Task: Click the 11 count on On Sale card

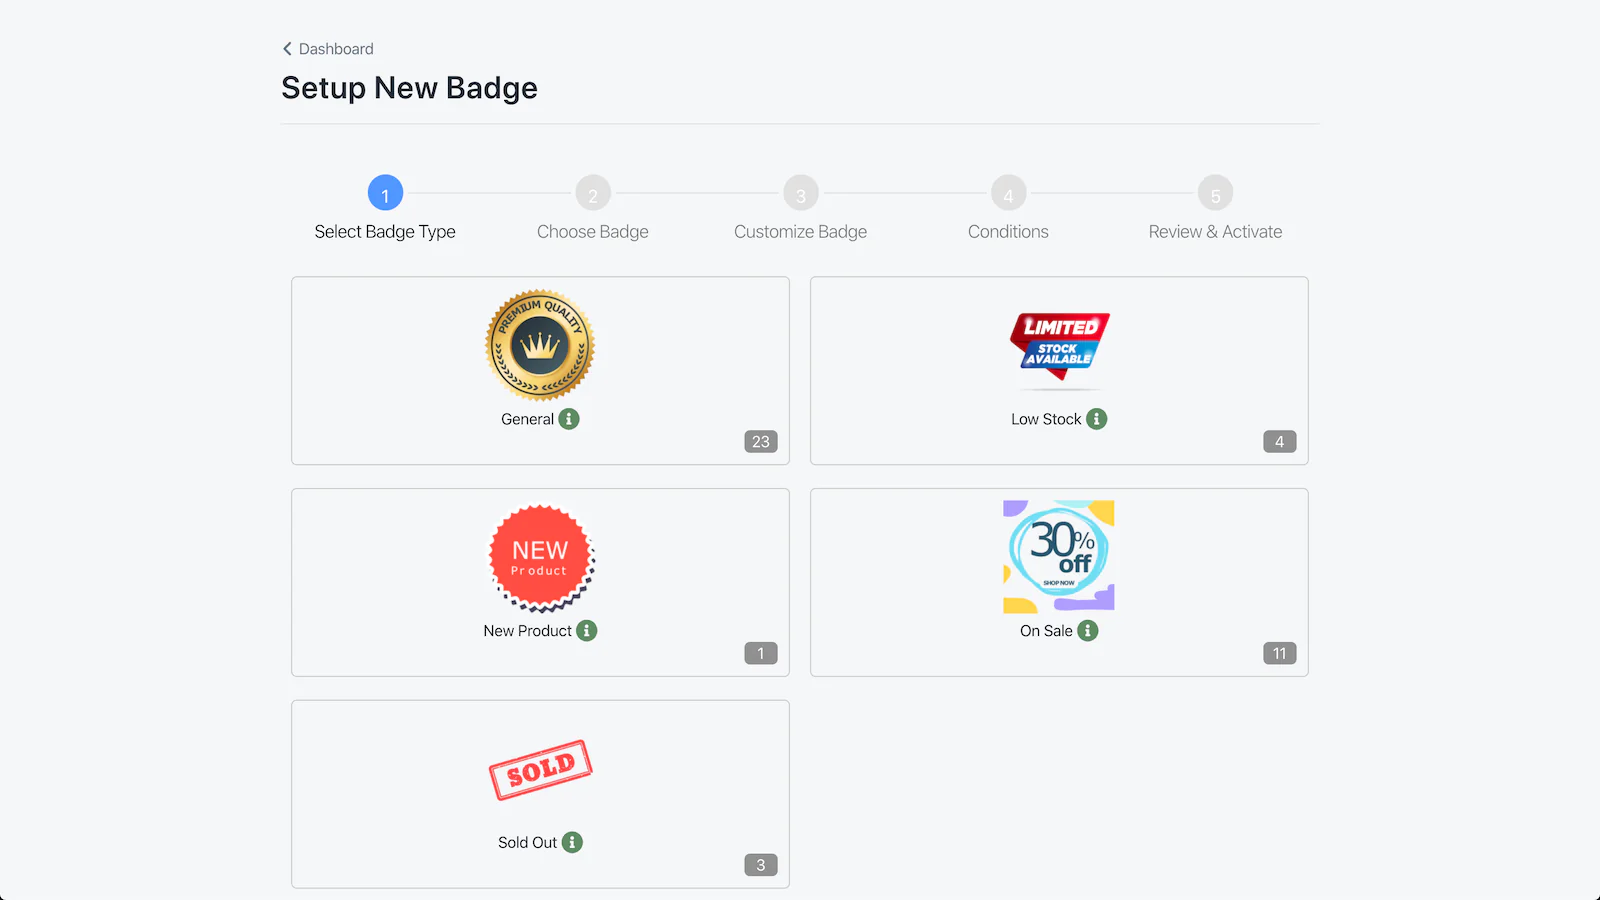Action: coord(1280,654)
